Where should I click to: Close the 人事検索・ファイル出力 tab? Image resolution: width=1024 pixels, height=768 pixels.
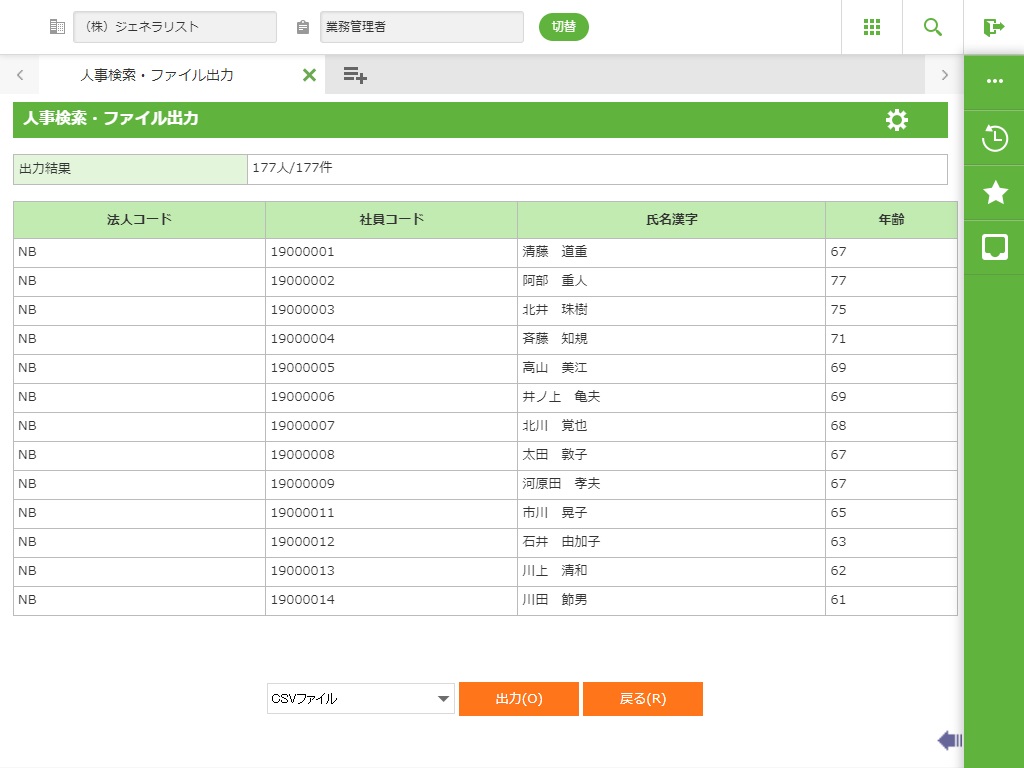click(x=309, y=75)
